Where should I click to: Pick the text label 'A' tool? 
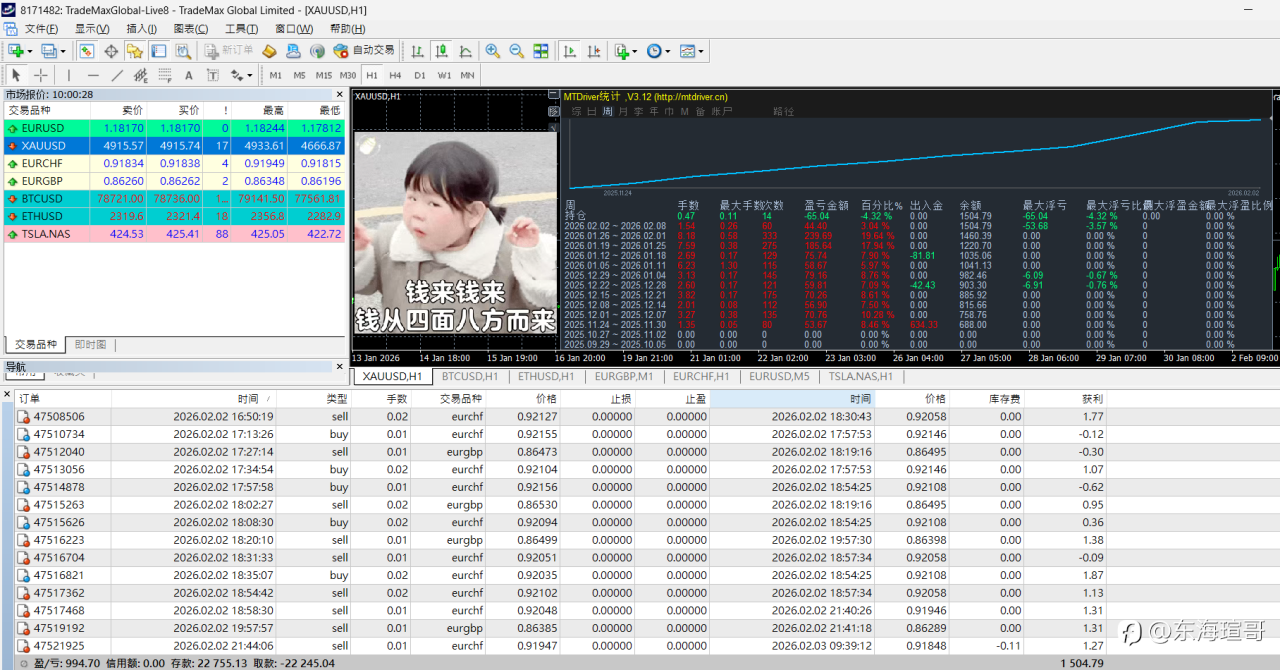click(x=189, y=75)
